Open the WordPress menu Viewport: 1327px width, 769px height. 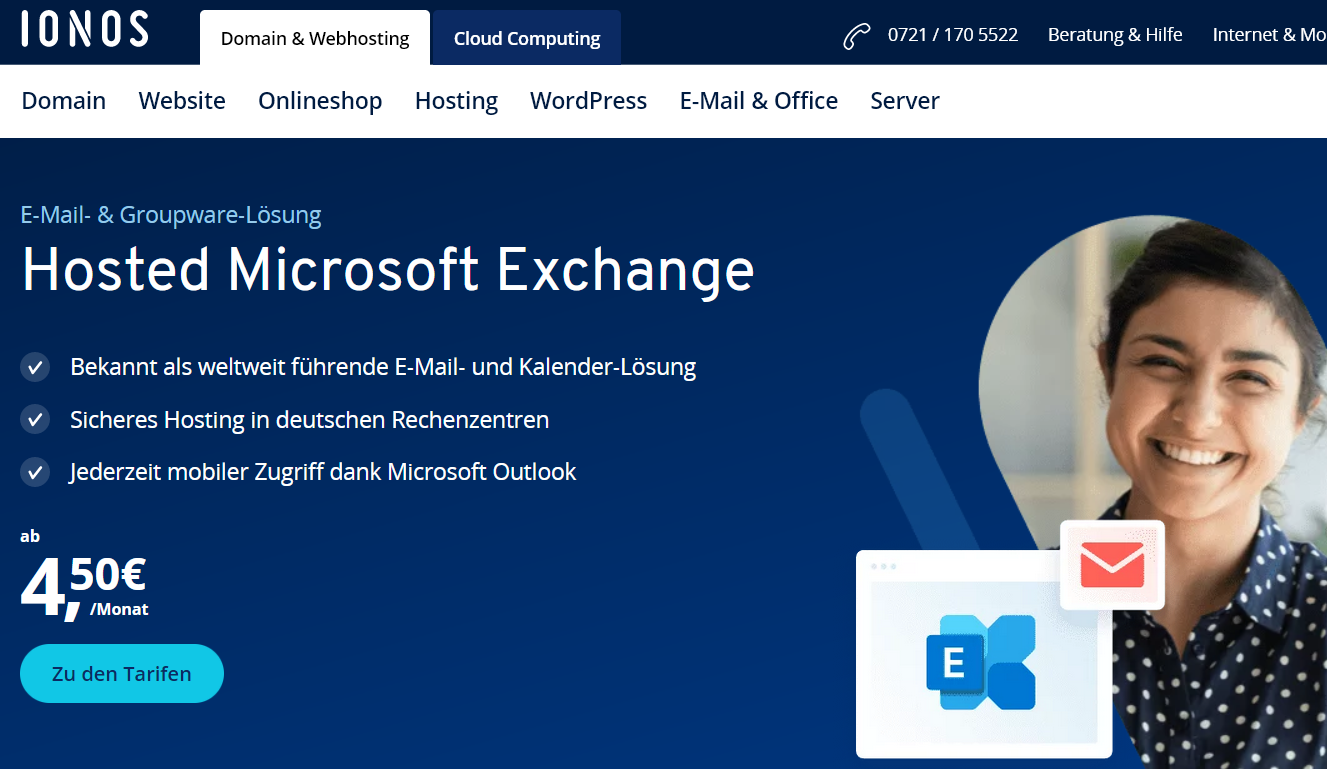[589, 101]
